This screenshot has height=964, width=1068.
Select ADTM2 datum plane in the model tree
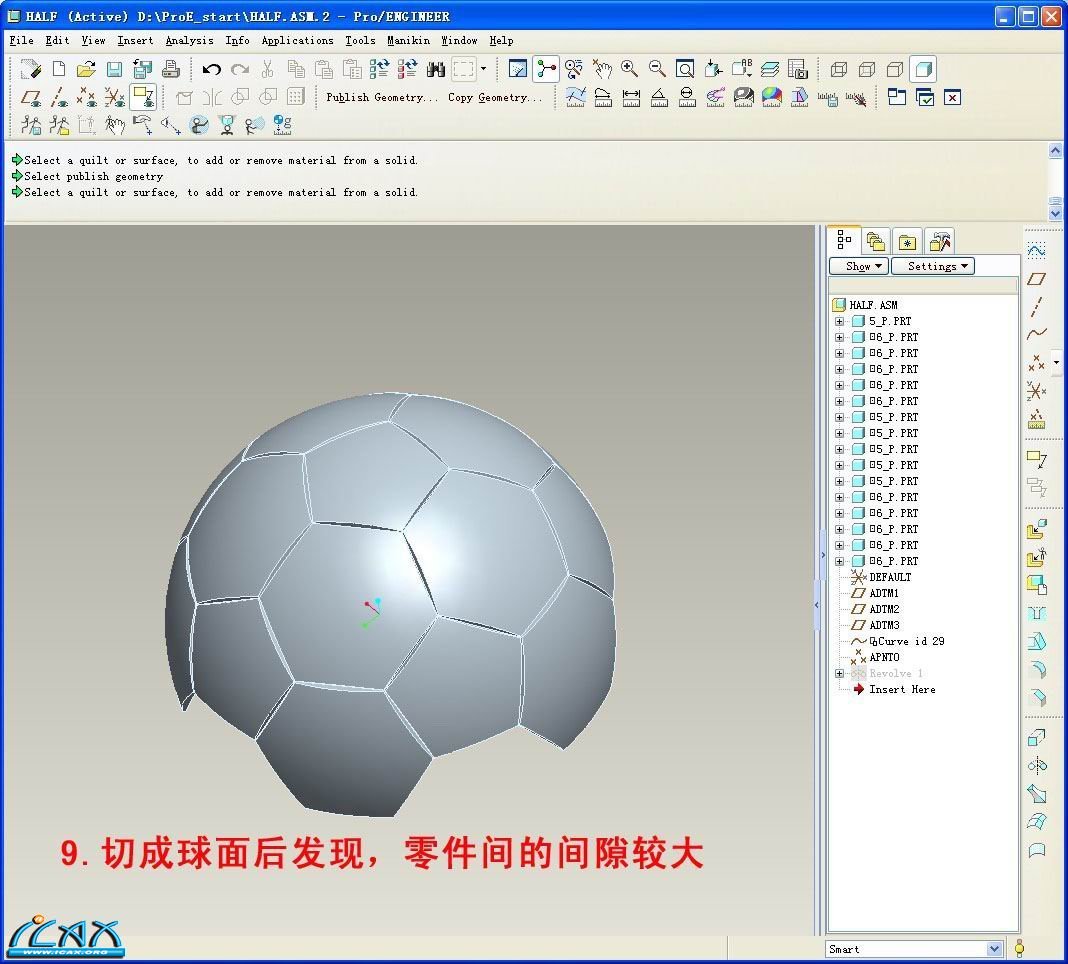[883, 609]
